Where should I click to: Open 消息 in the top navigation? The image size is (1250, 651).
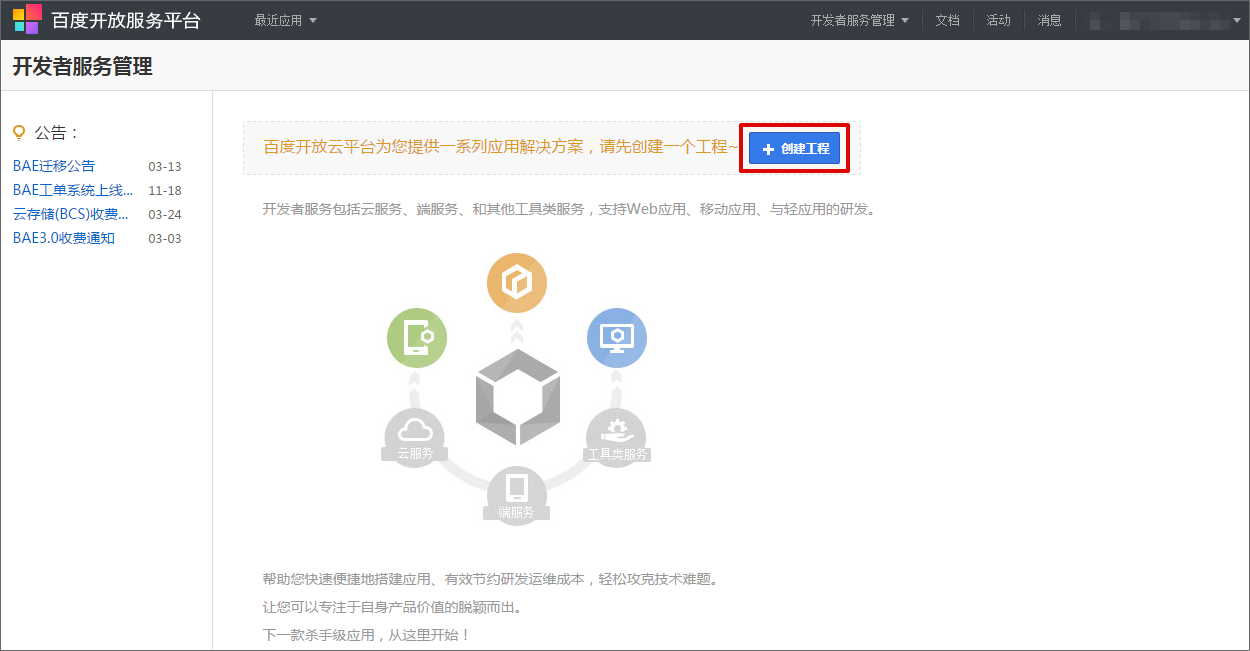pos(1049,20)
